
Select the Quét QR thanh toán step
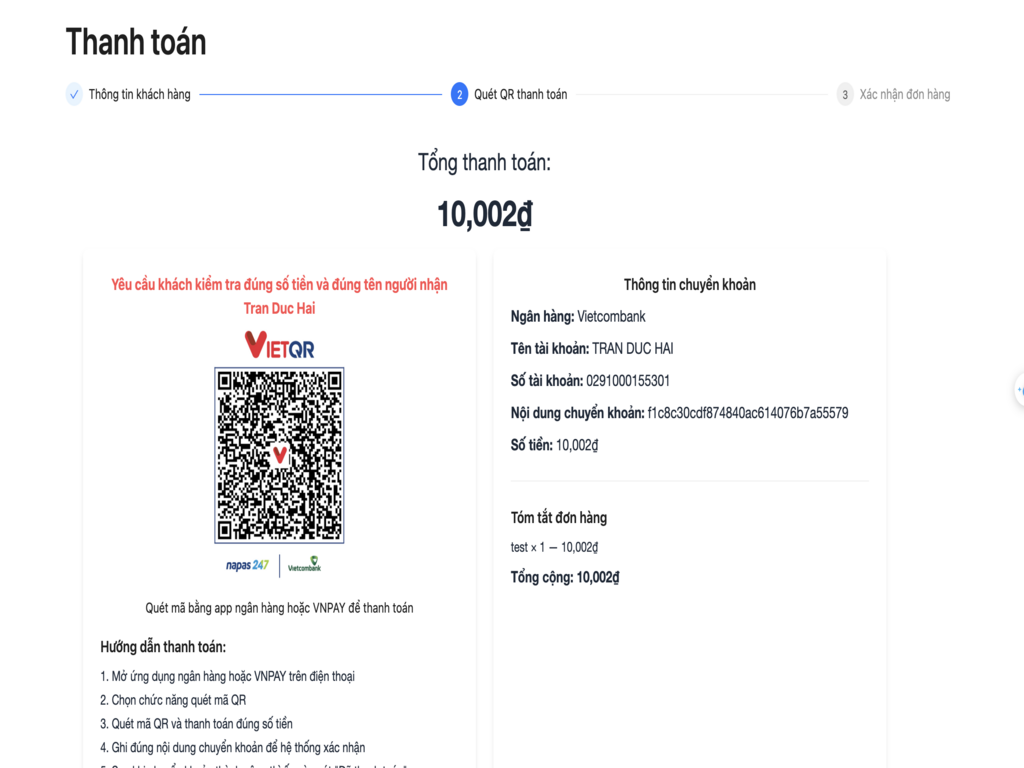coord(520,95)
